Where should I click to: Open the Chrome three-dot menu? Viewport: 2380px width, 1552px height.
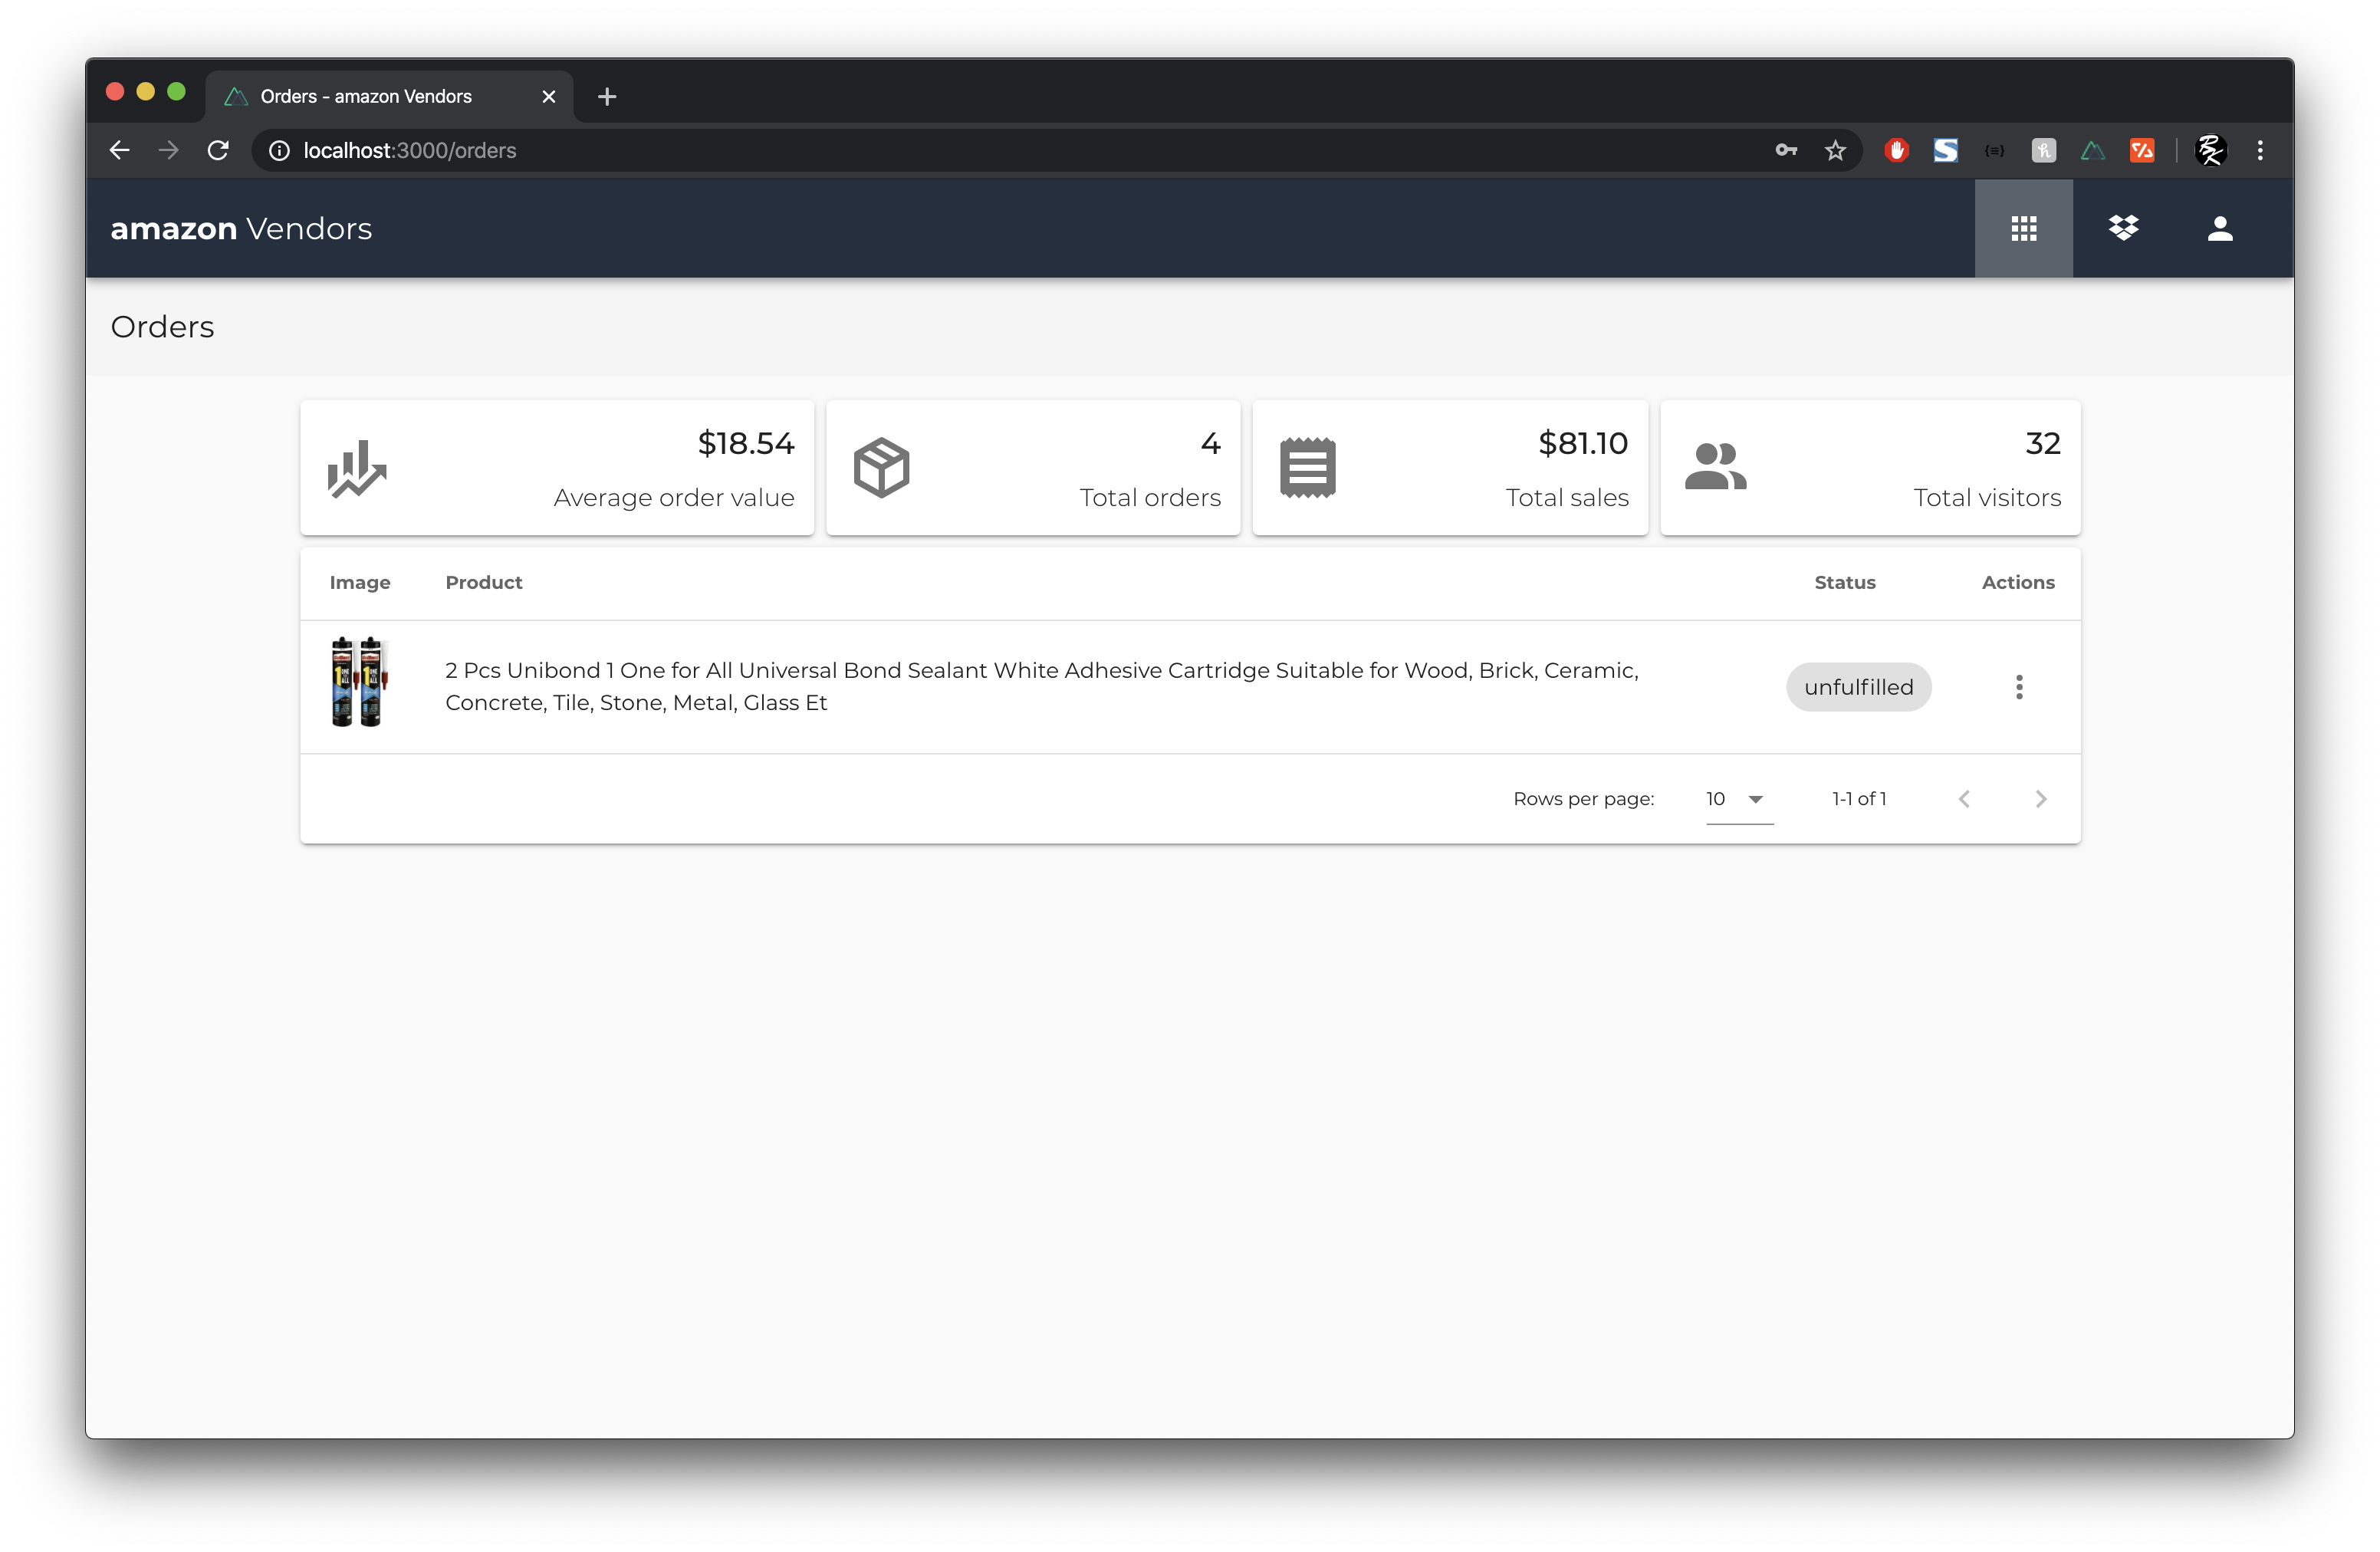click(2259, 151)
